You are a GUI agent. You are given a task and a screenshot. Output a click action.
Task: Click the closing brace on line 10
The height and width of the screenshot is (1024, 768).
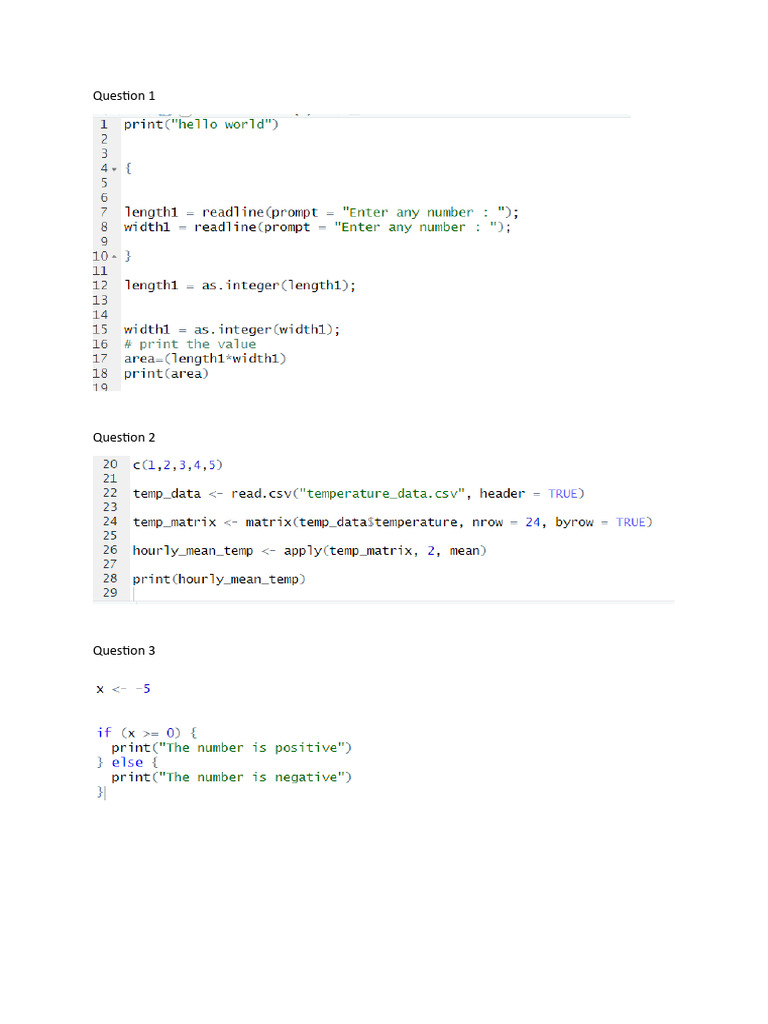[x=129, y=256]
